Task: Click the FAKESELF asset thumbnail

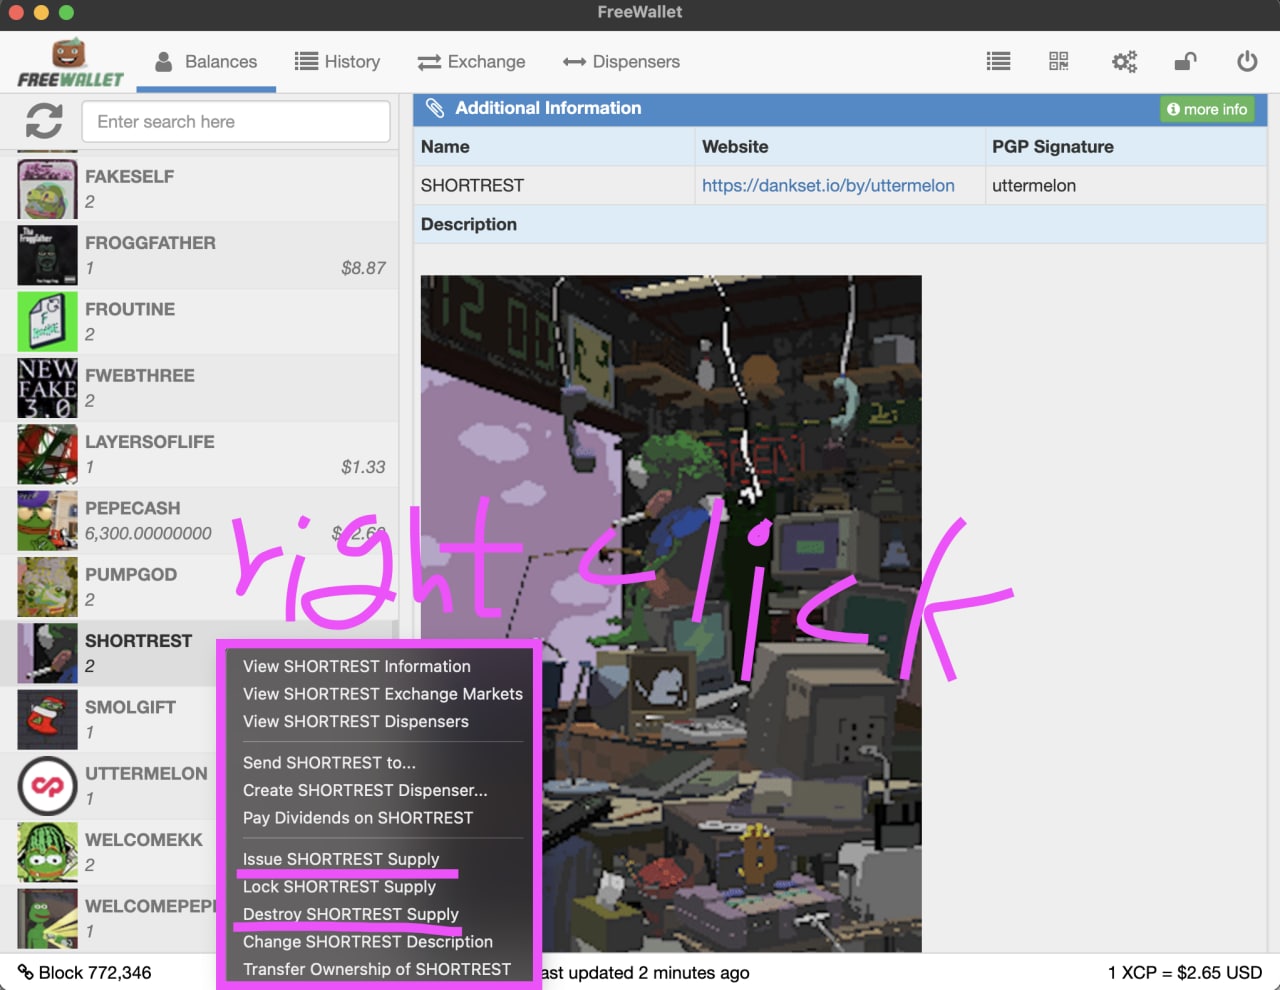Action: click(47, 189)
